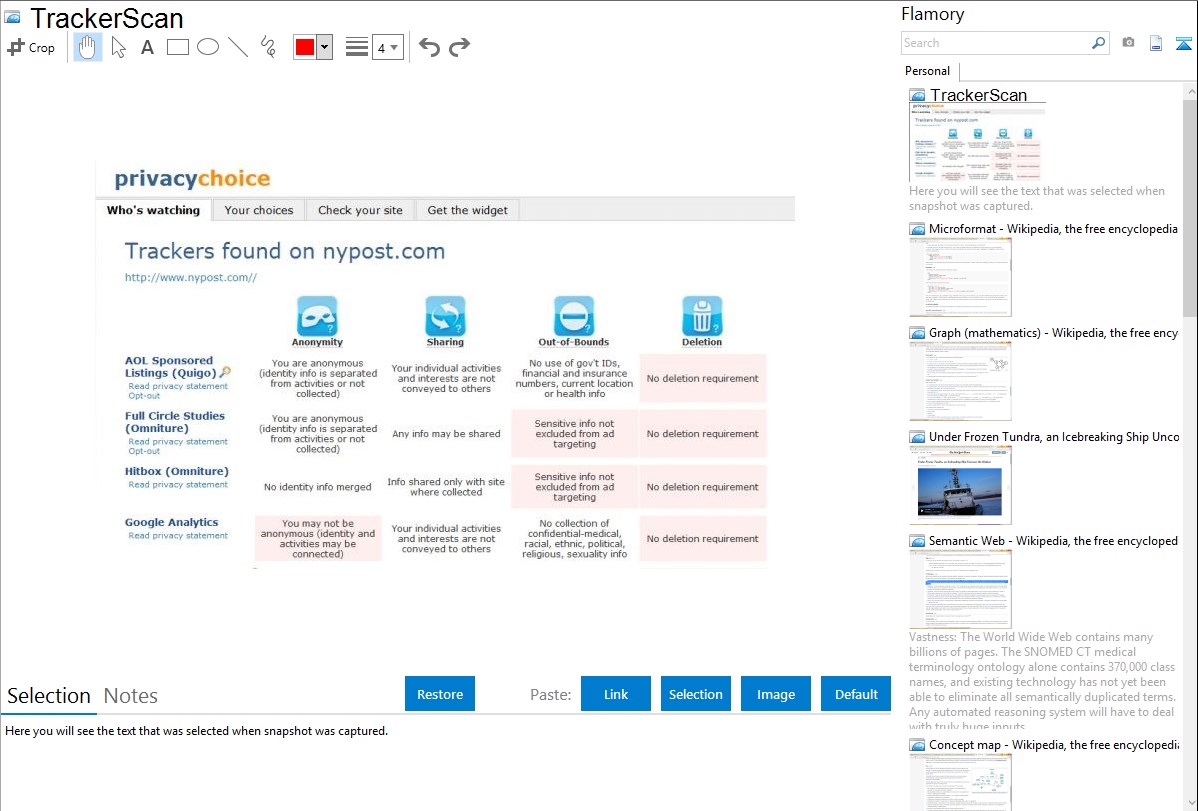Click the search magnifier icon
Image resolution: width=1198 pixels, height=811 pixels.
[x=1099, y=43]
